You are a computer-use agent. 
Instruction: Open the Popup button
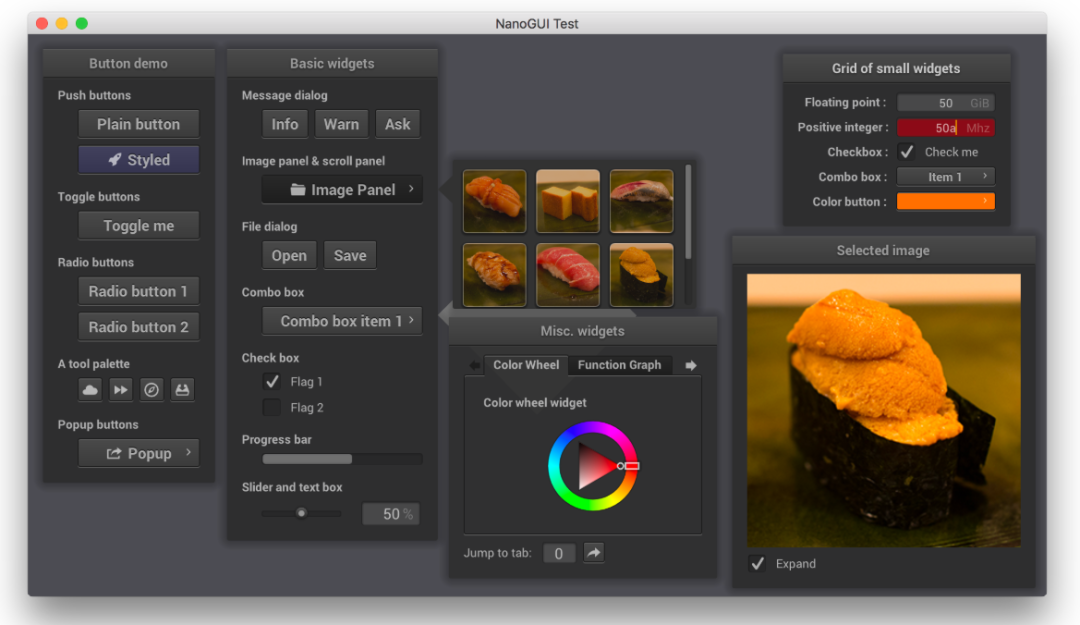138,453
